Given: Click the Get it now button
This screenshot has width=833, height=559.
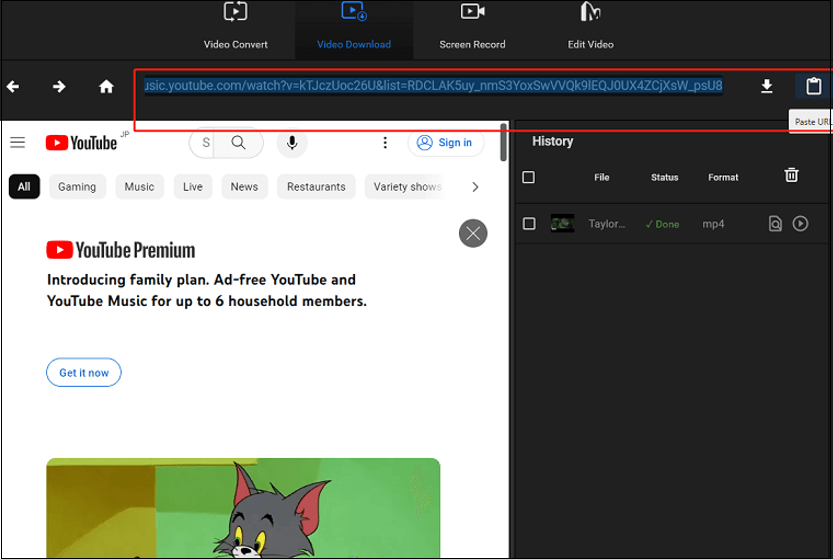Looking at the screenshot, I should coord(83,372).
